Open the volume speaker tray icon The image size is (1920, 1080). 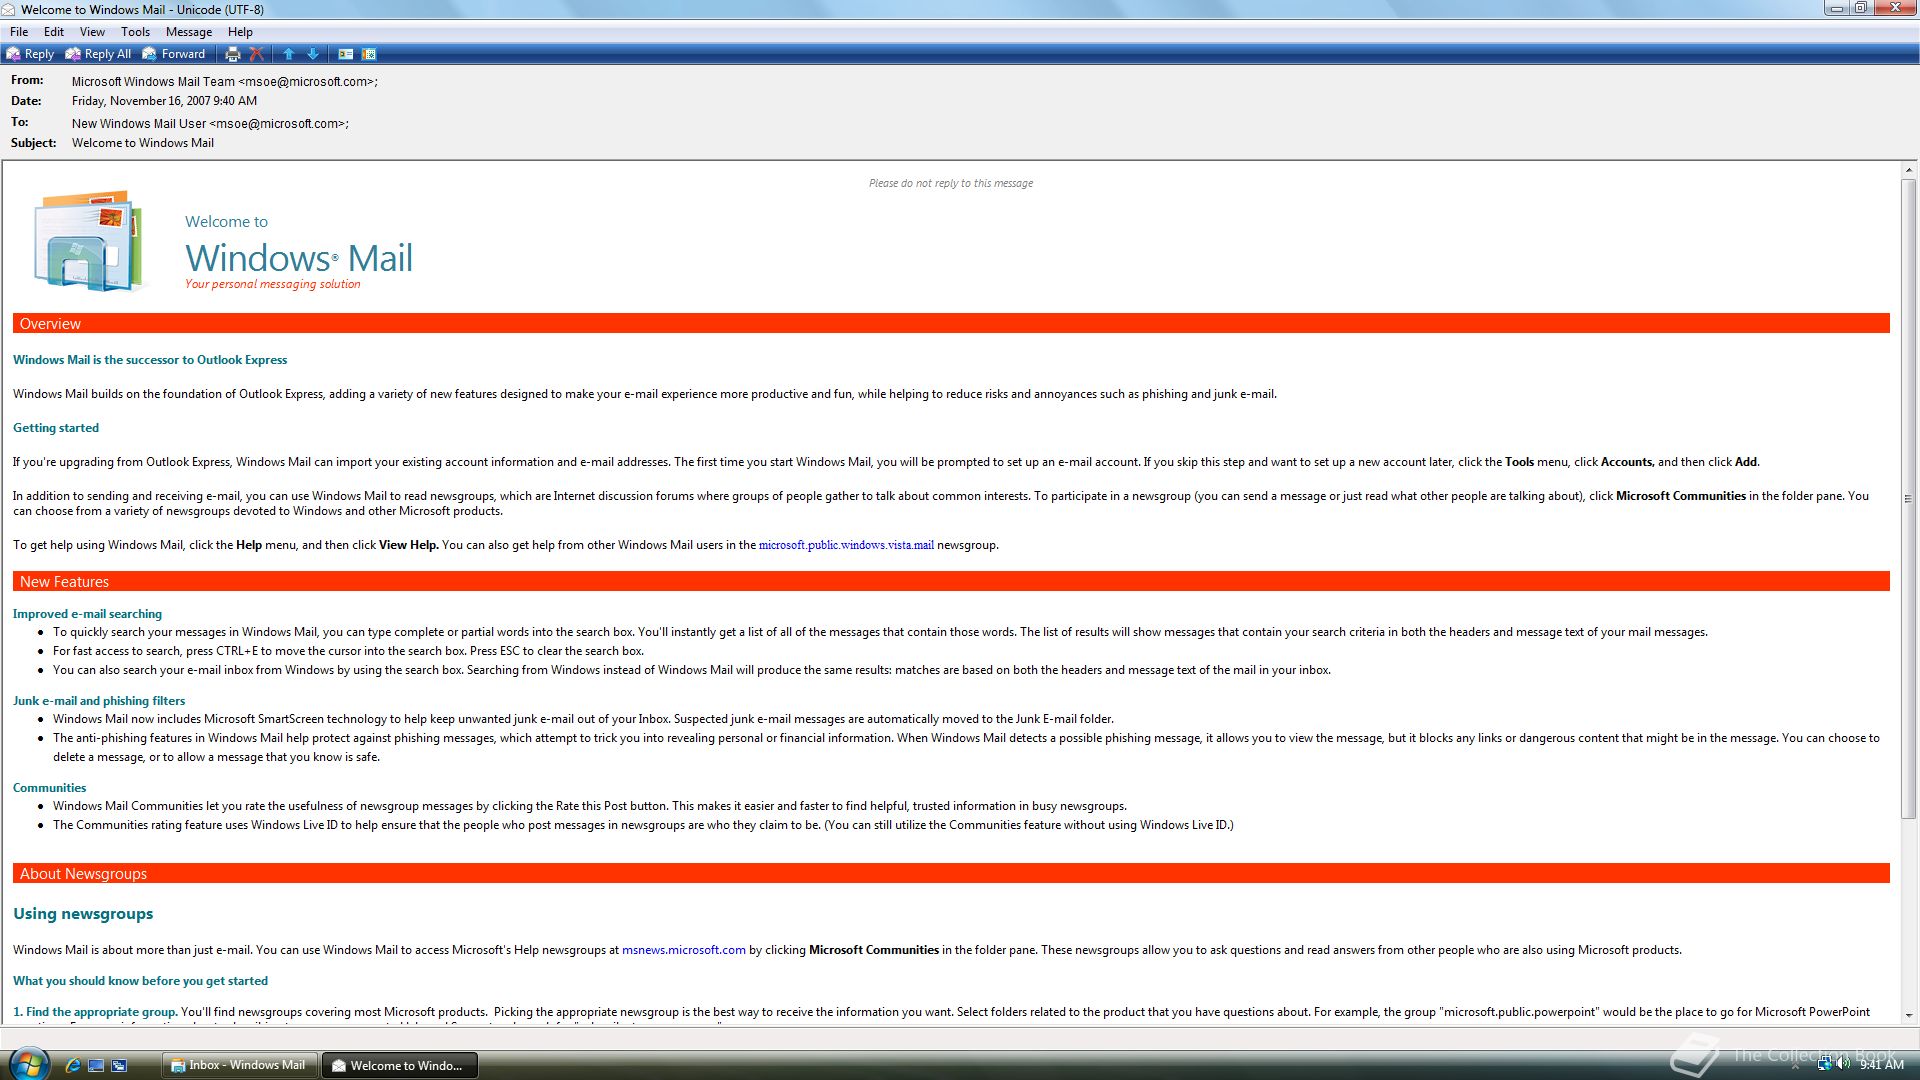(1843, 1065)
